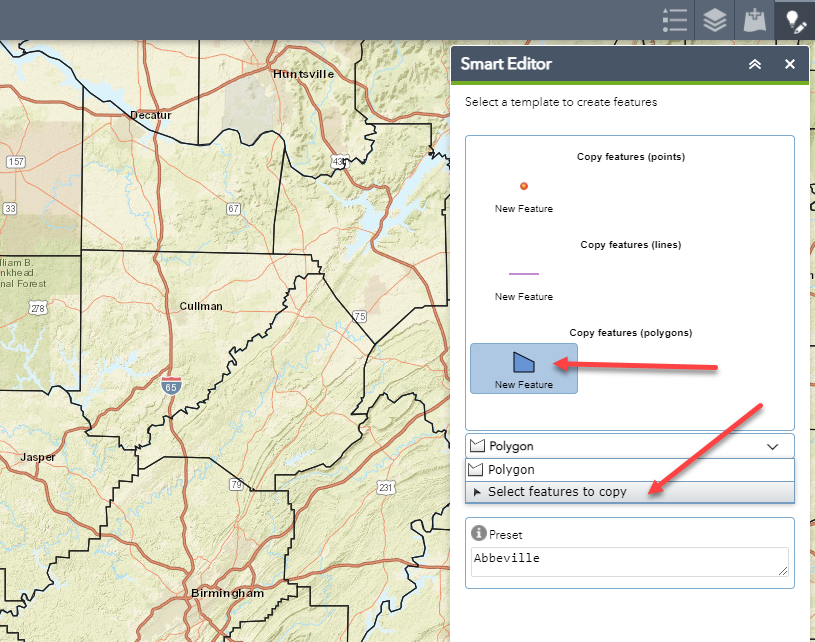Screen dimensions: 815x642
Task: Open the map legend icon
Action: pos(674,20)
